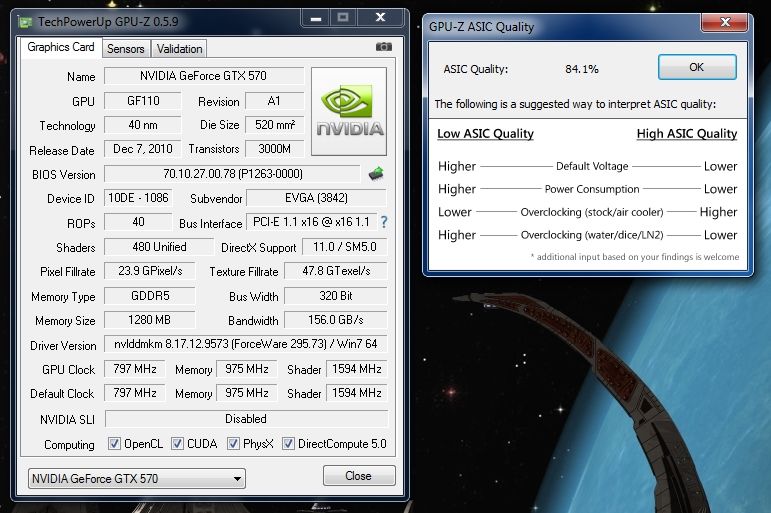Click Default Clock row Shader 1594 MHz
The width and height of the screenshot is (771, 513).
tap(357, 393)
